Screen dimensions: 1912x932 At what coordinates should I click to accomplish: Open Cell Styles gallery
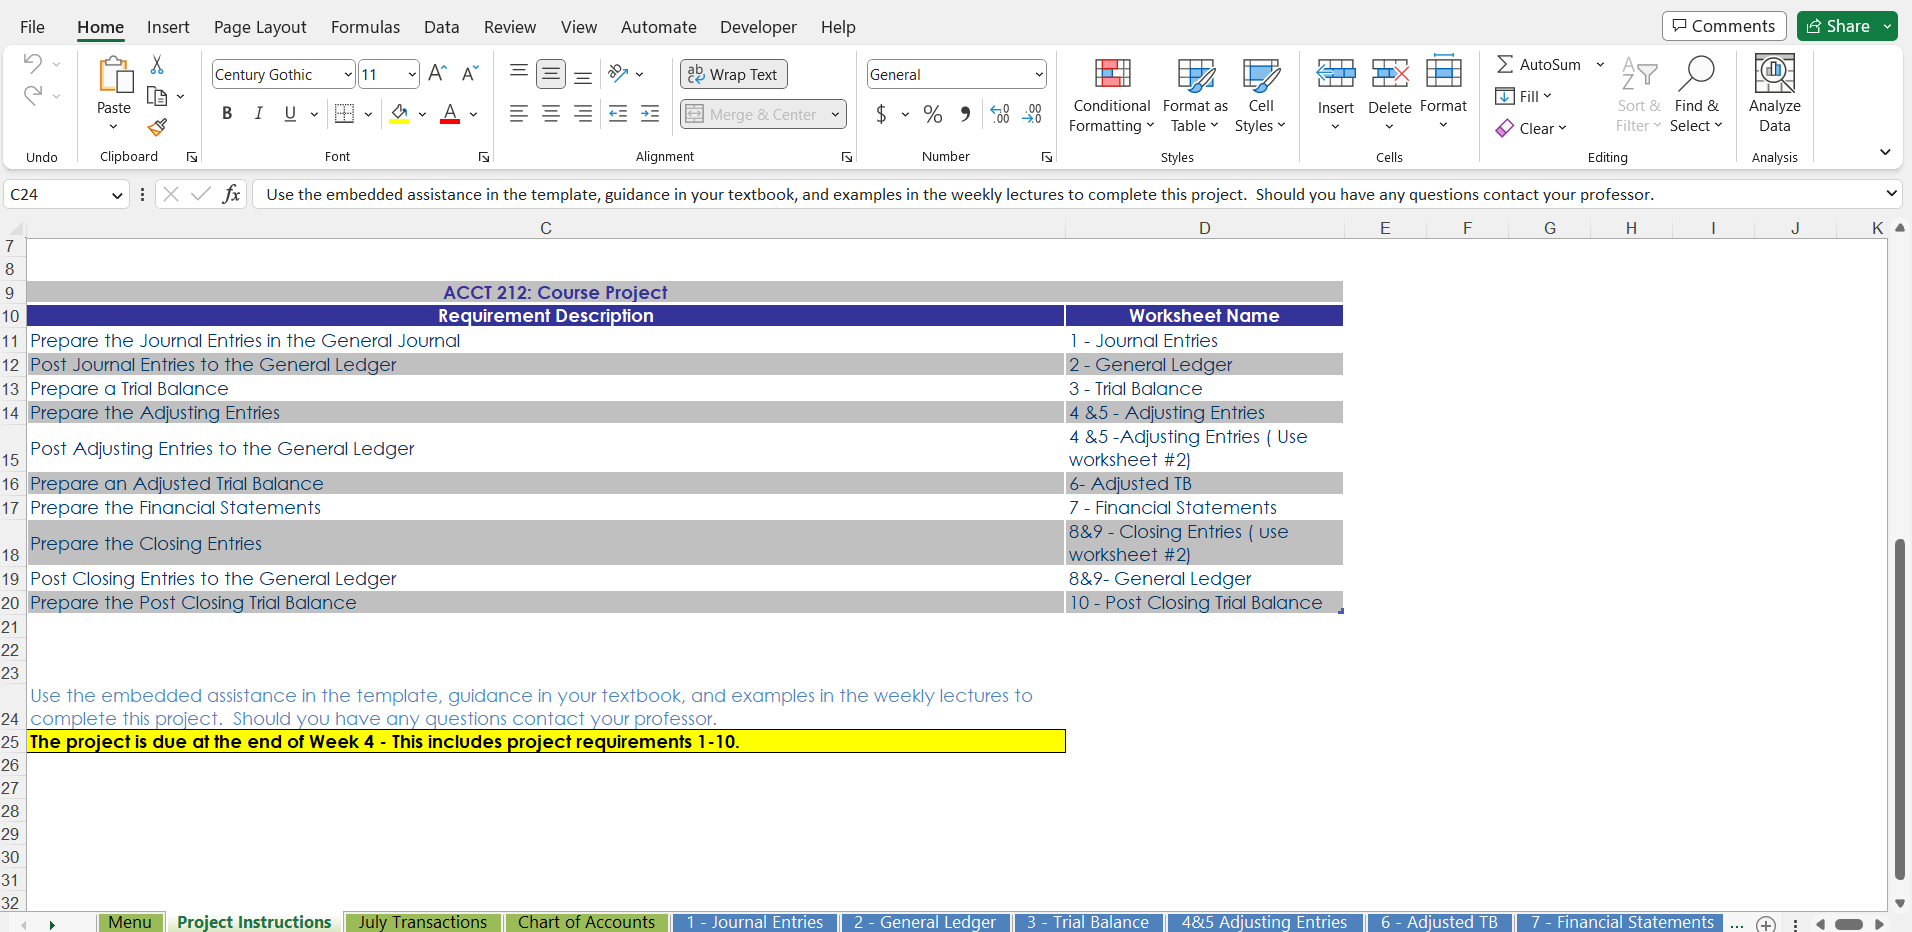click(x=1260, y=95)
